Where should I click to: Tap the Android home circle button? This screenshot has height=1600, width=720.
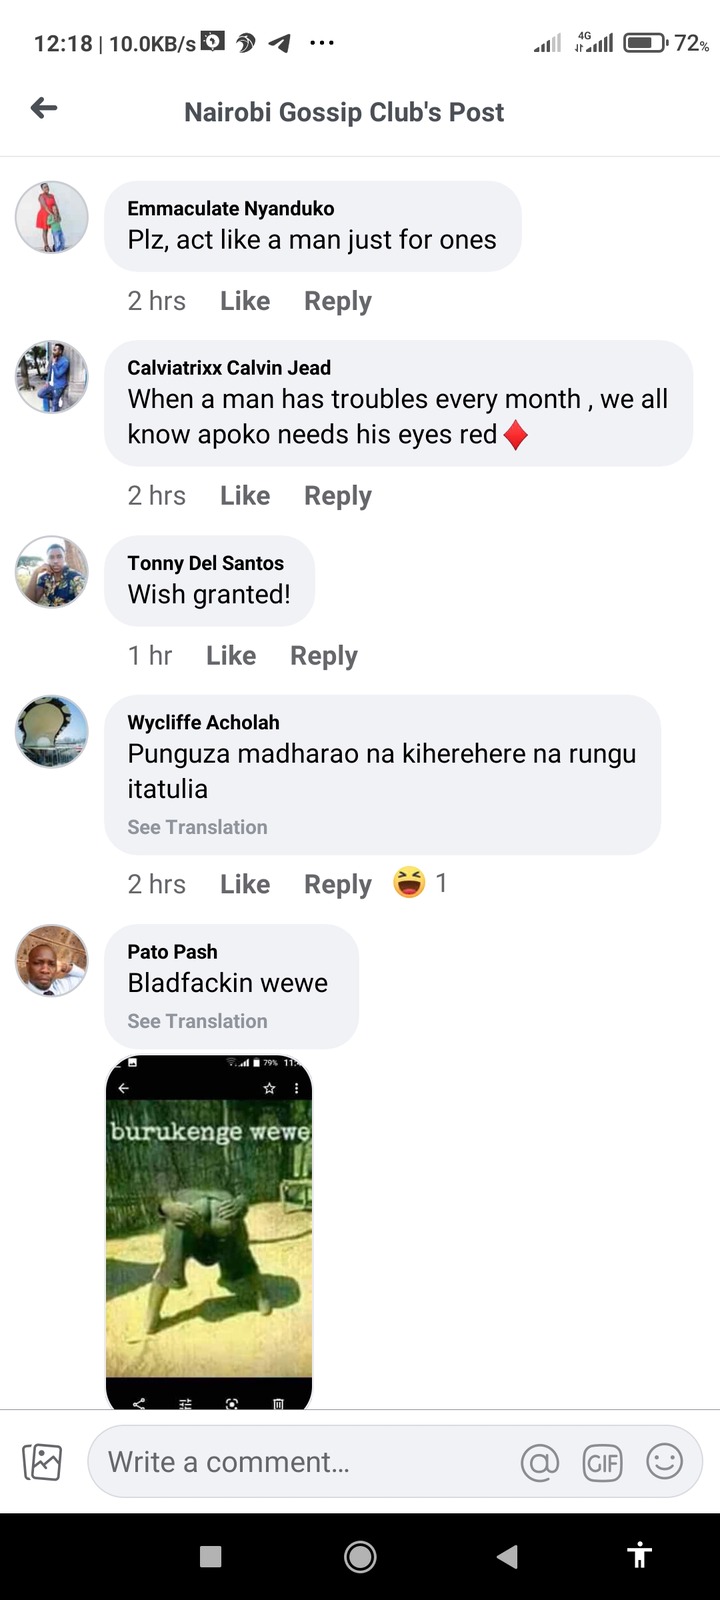(360, 1556)
